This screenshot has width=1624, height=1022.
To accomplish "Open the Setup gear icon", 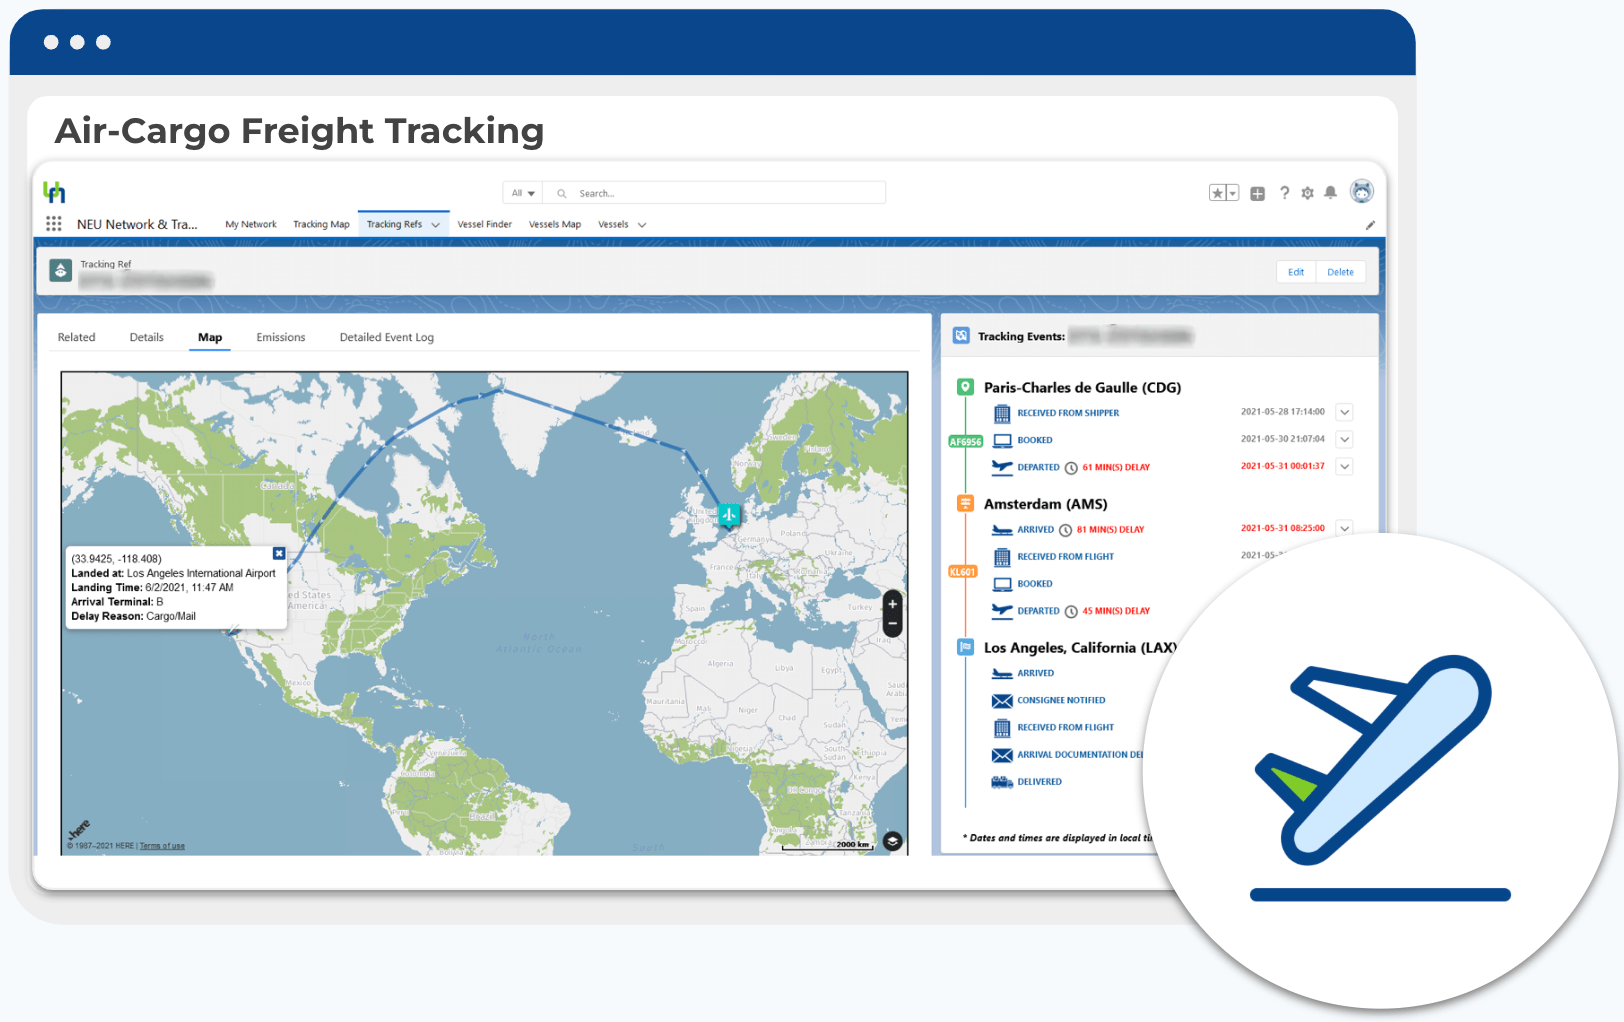I will pyautogui.click(x=1307, y=193).
